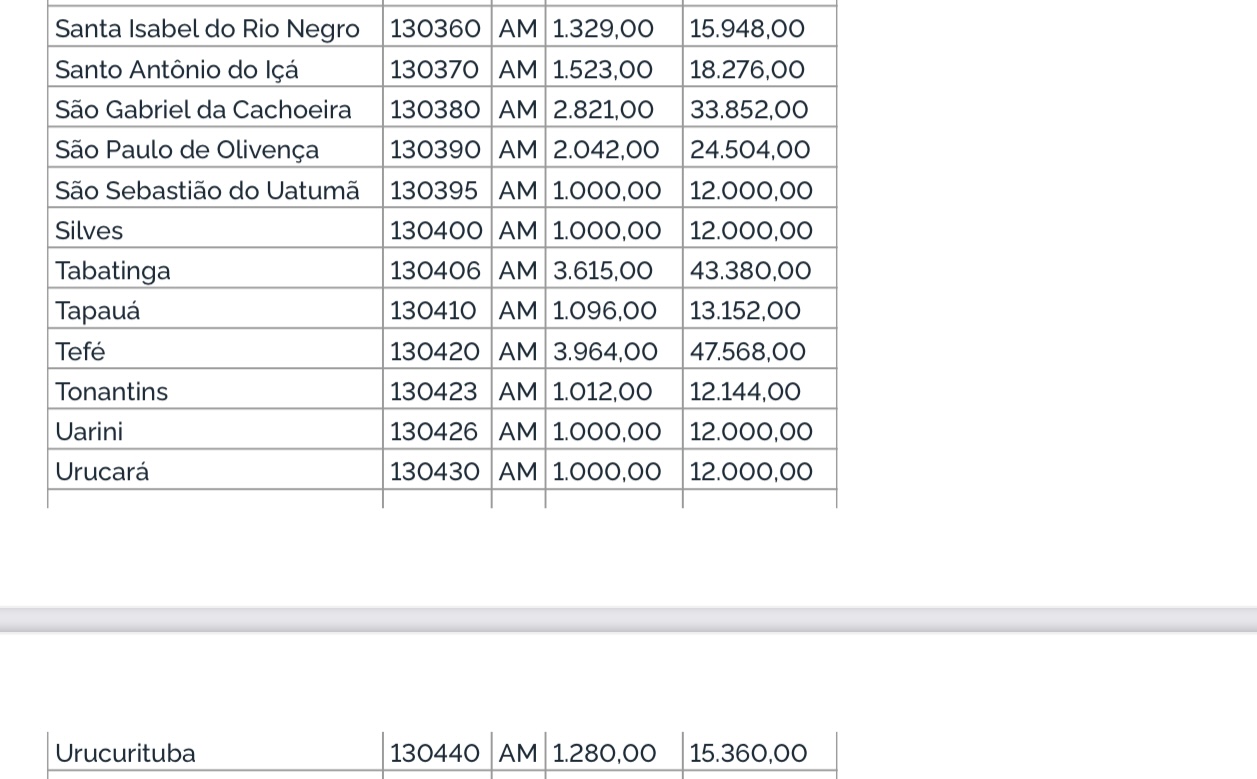This screenshot has height=779, width=1257.
Task: Click value 18.276,00 for Santo Antônio do Içá
Action: 747,70
